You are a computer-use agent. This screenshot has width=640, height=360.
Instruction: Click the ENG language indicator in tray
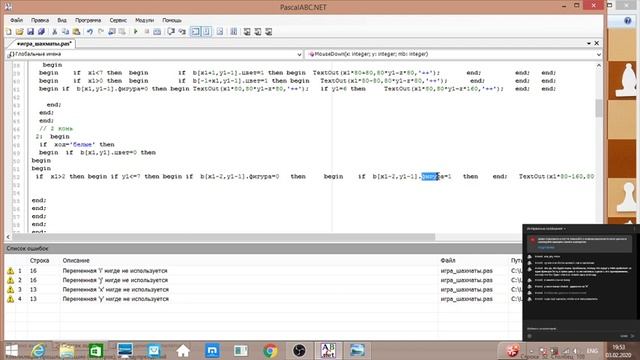[x=592, y=351]
